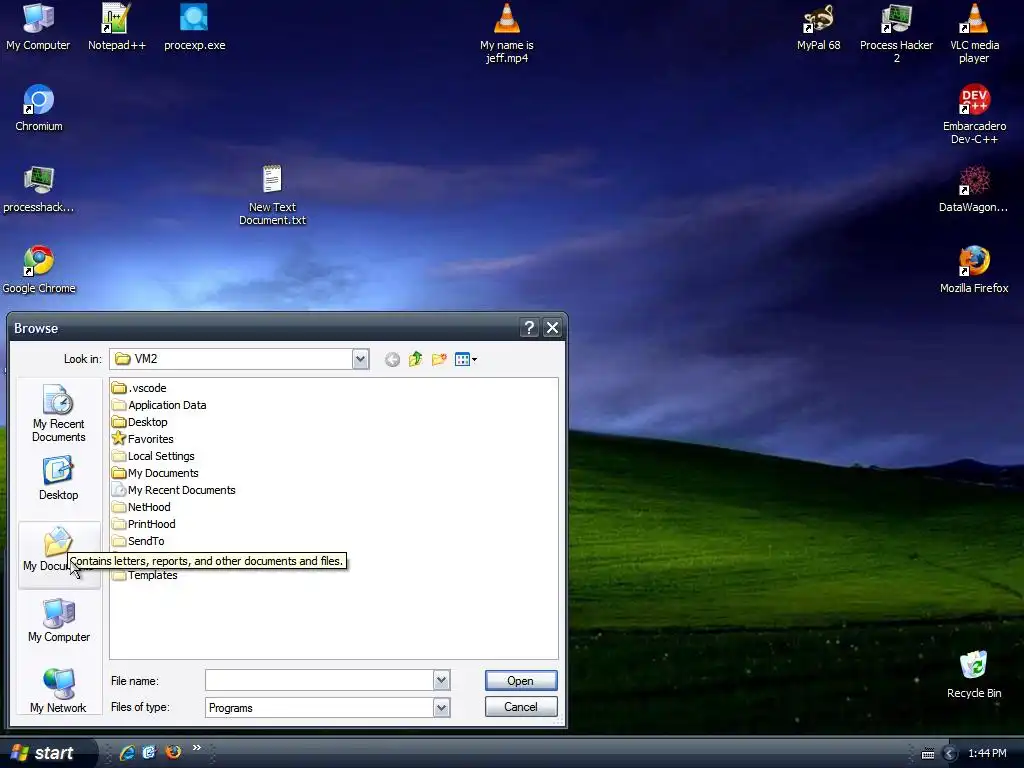Select the Application Data folder
This screenshot has height=768, width=1024.
point(159,405)
